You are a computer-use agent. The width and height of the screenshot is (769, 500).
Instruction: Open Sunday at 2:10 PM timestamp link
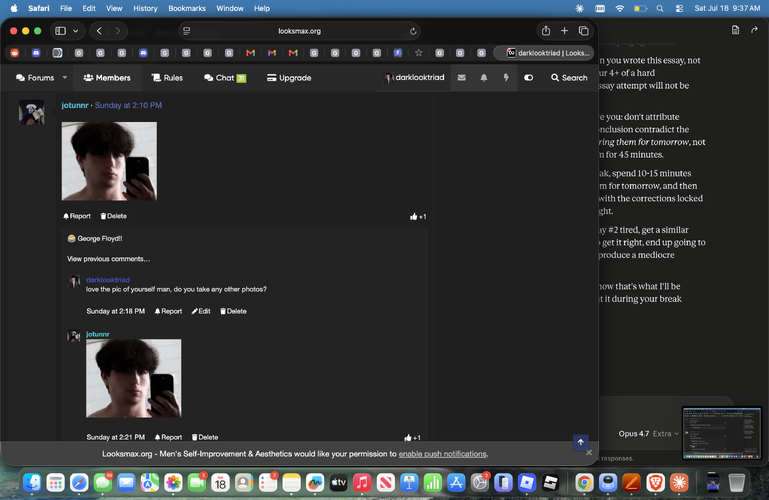click(128, 105)
